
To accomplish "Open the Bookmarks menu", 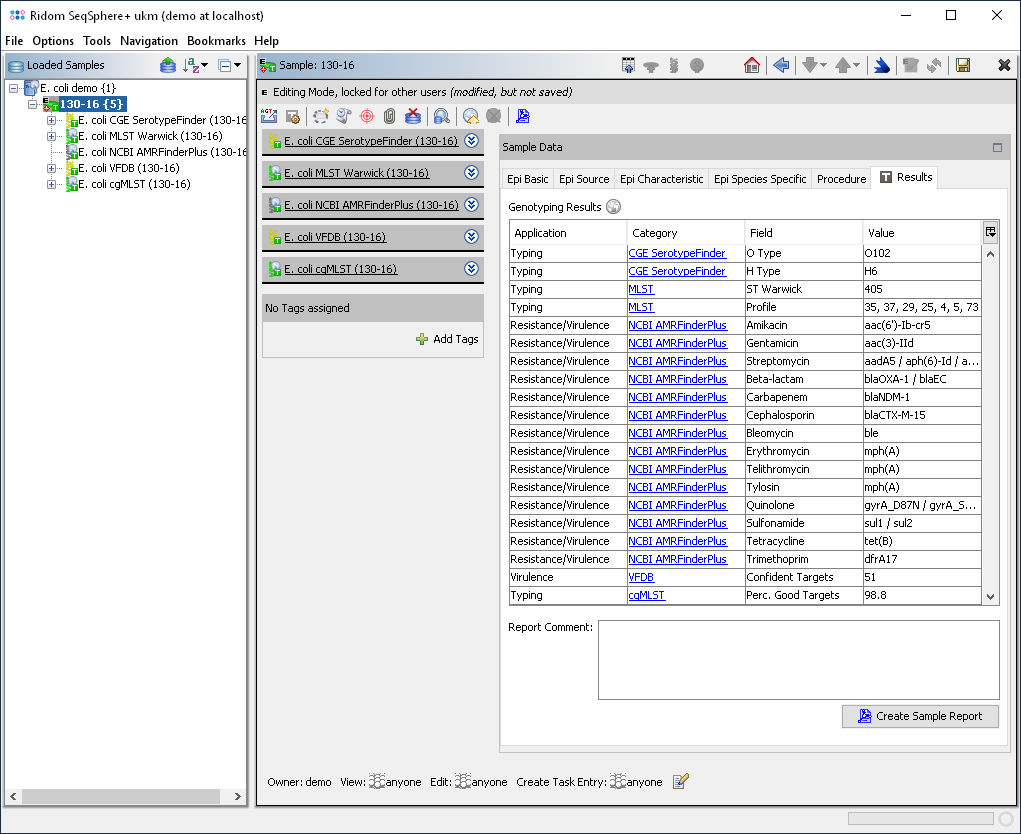I will coord(216,41).
